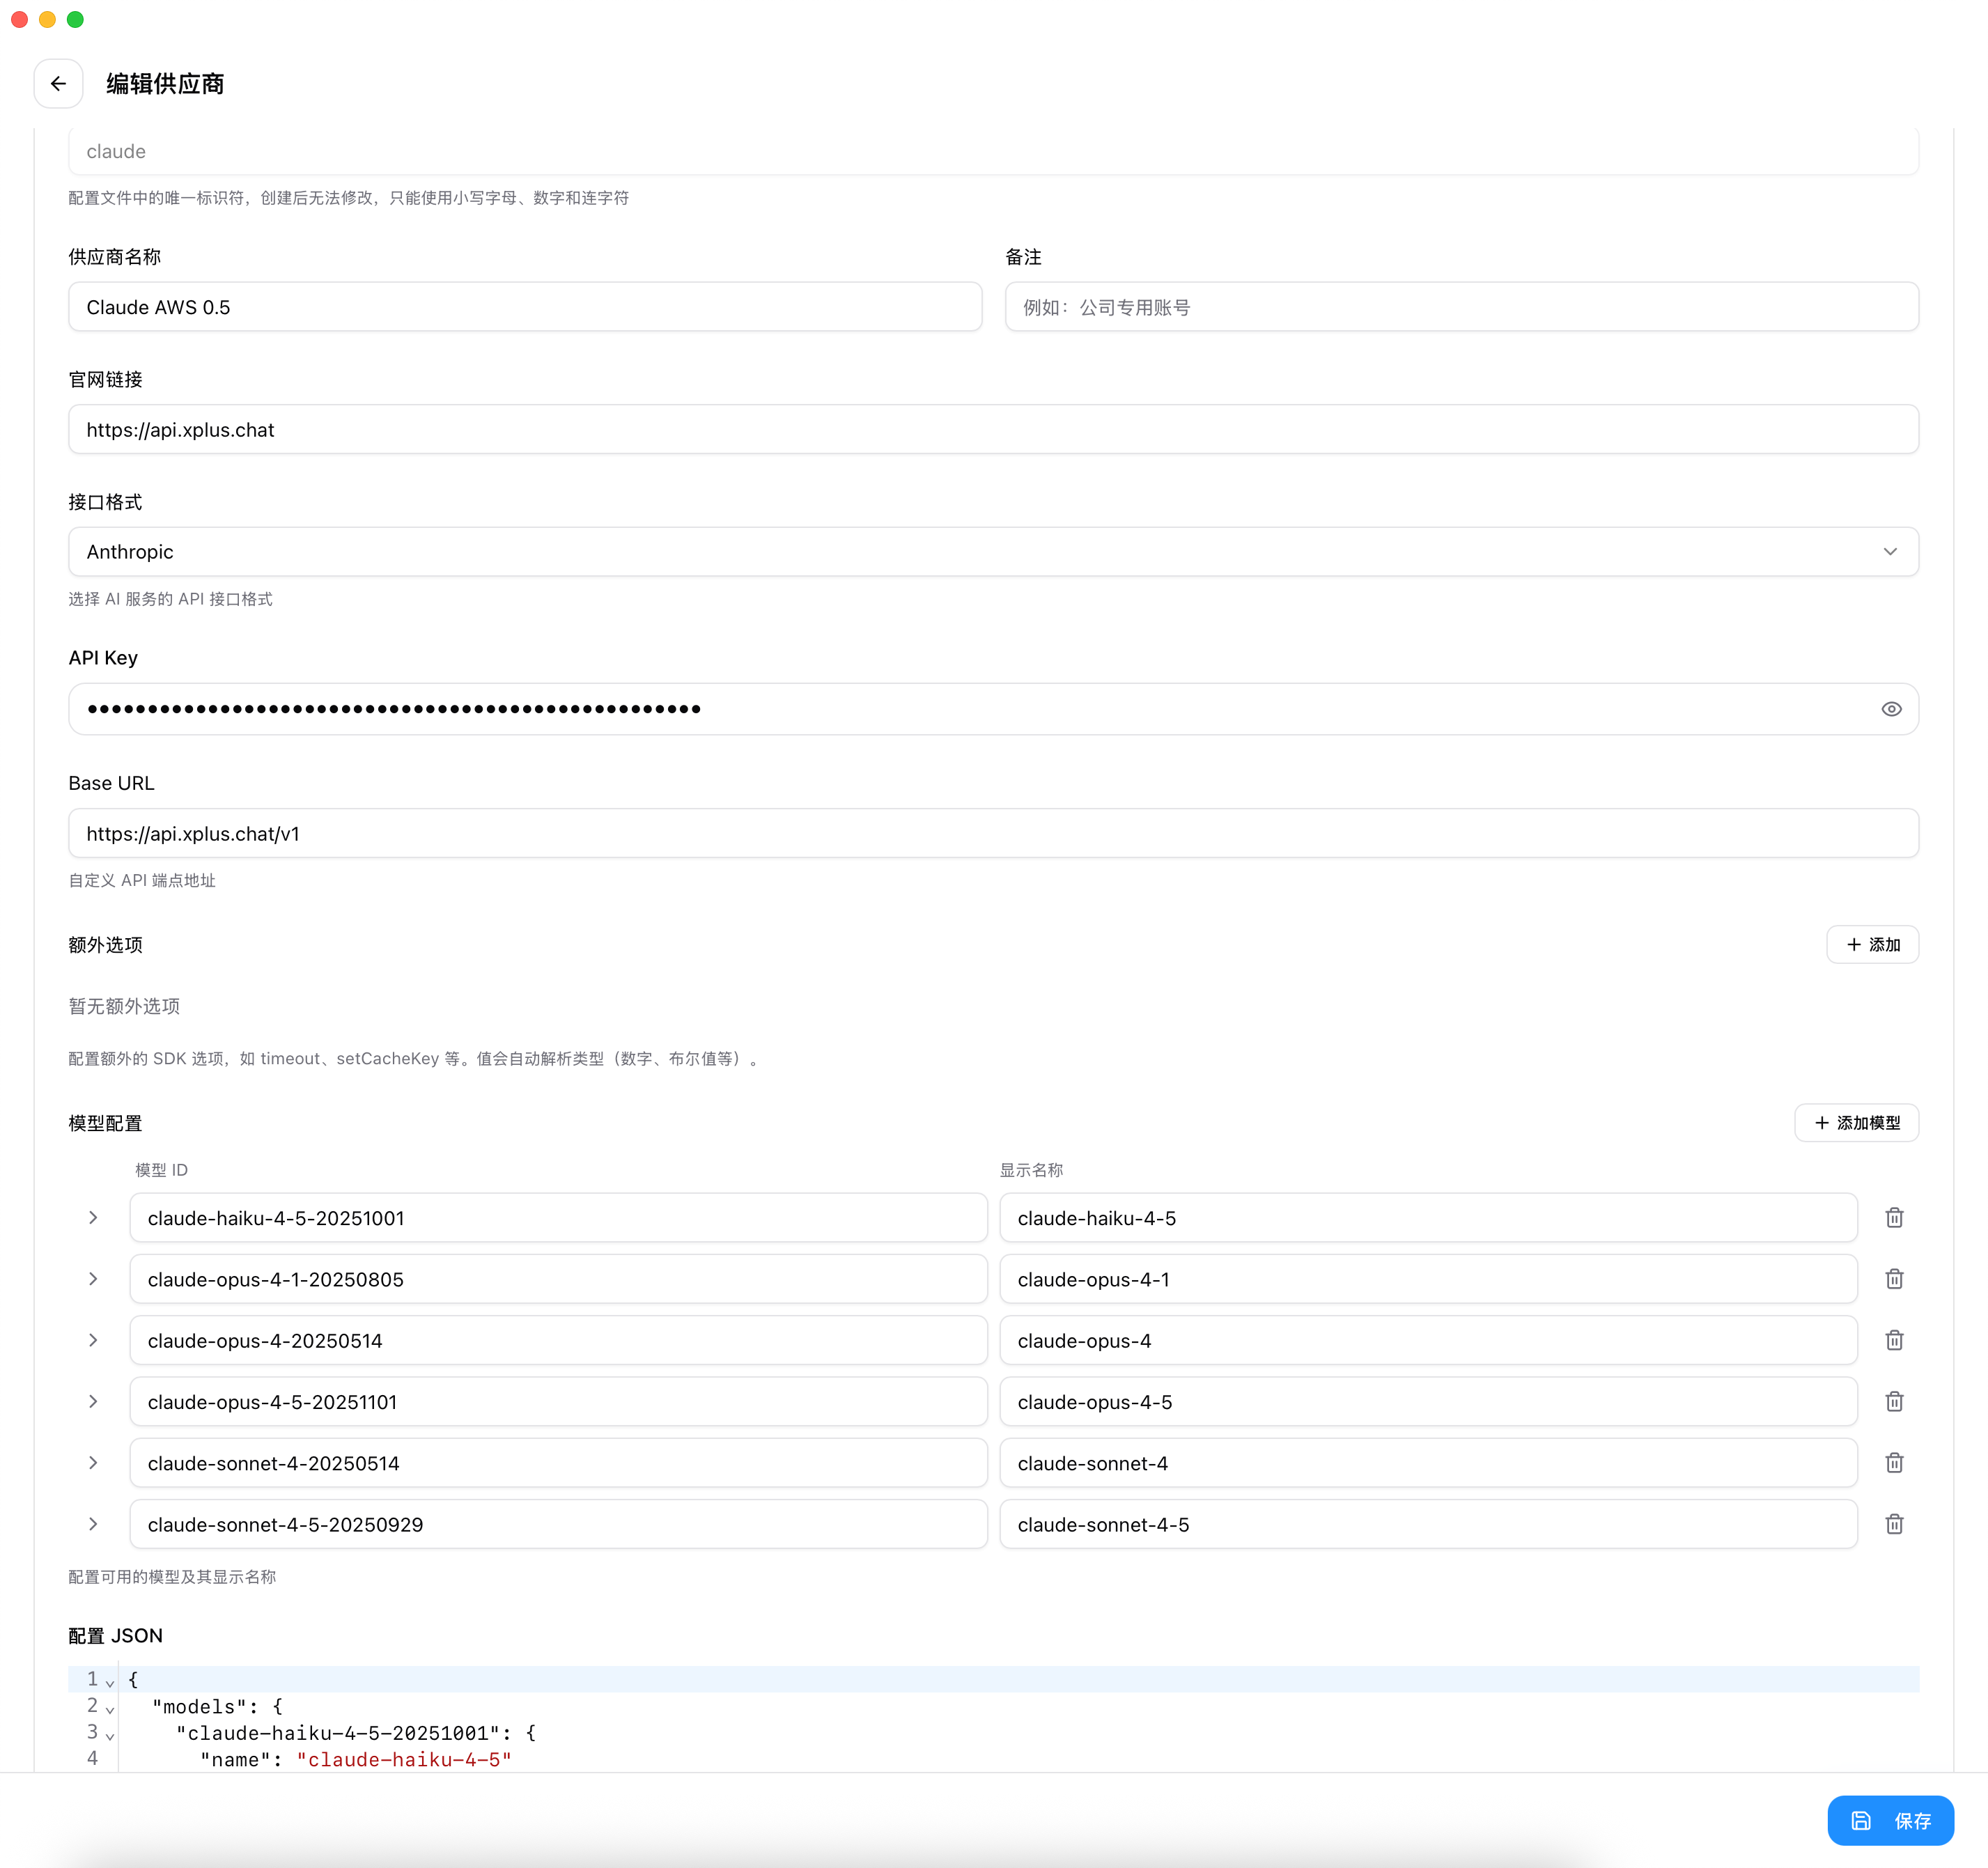Show the API Key with eye icon
The width and height of the screenshot is (1988, 1868).
[1891, 709]
